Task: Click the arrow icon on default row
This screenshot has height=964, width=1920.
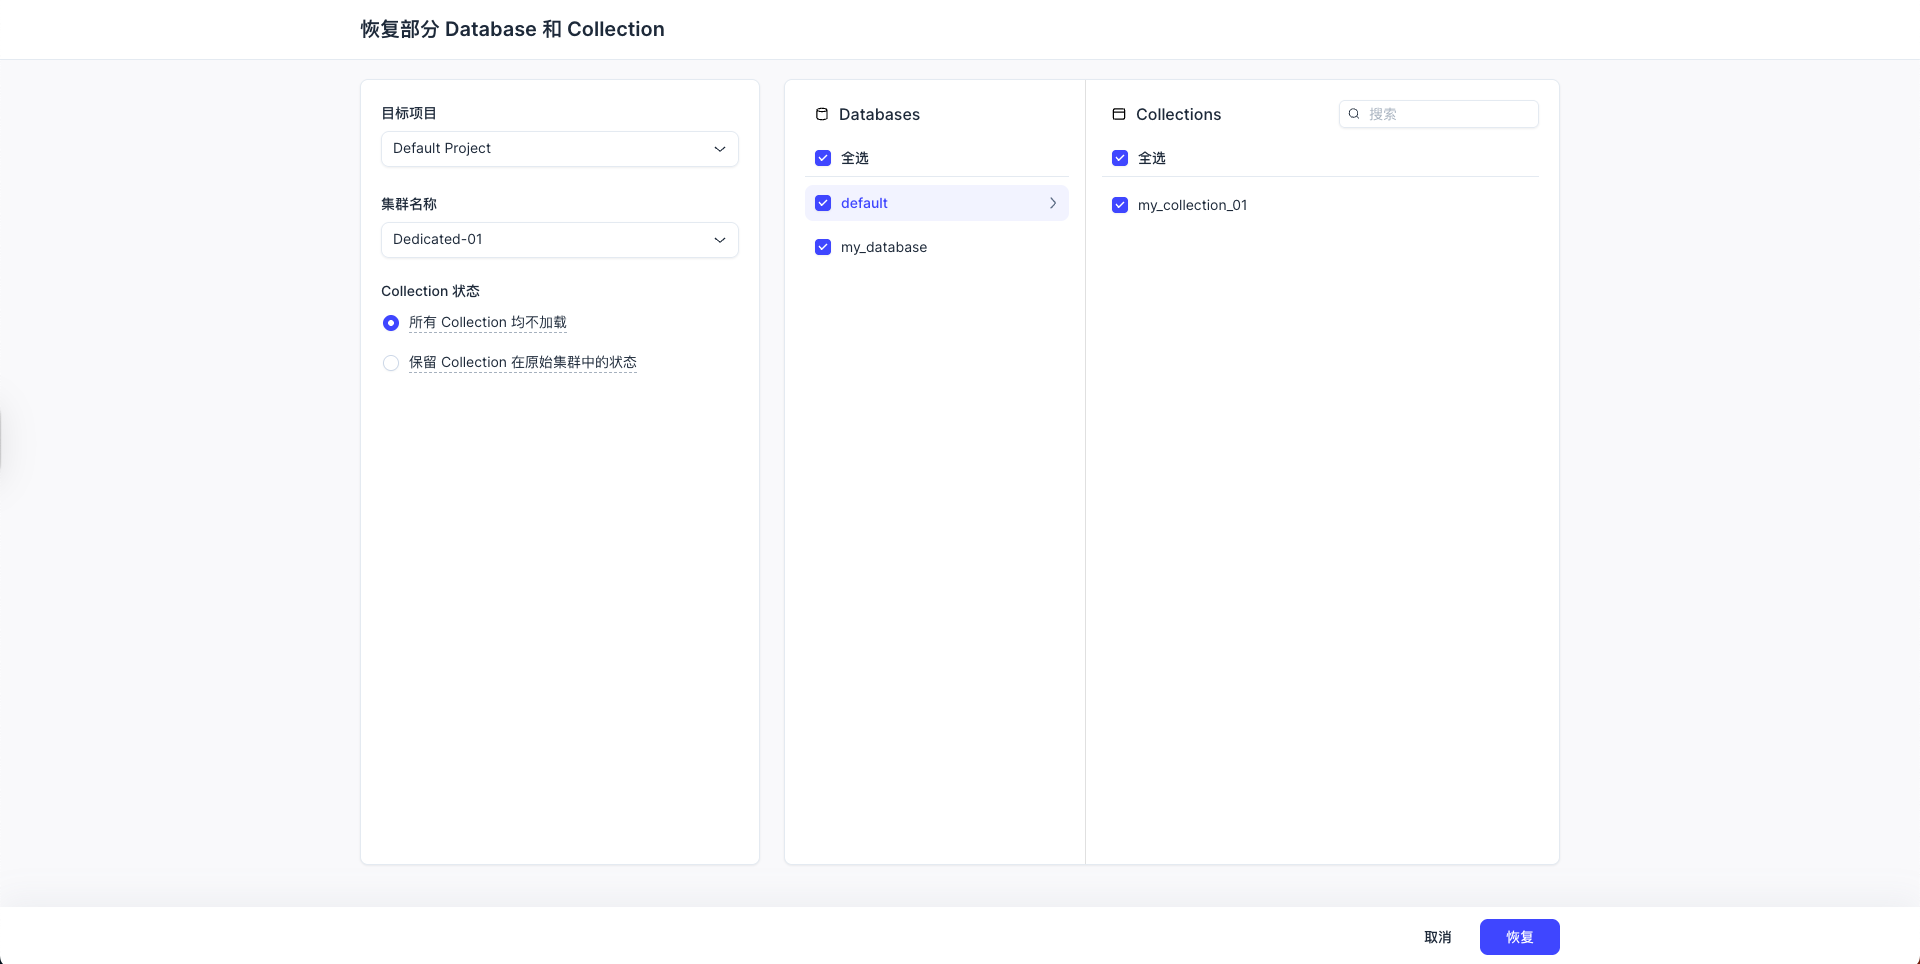Action: point(1053,203)
